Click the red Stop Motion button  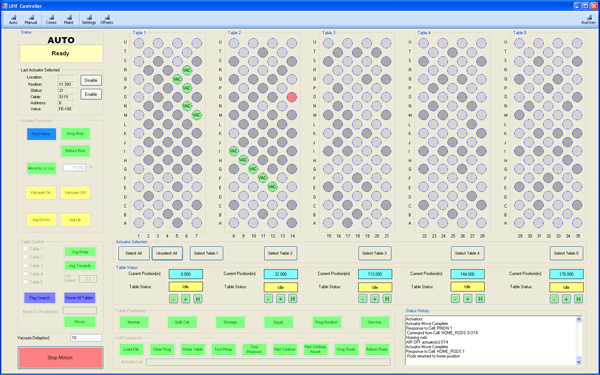[60, 357]
